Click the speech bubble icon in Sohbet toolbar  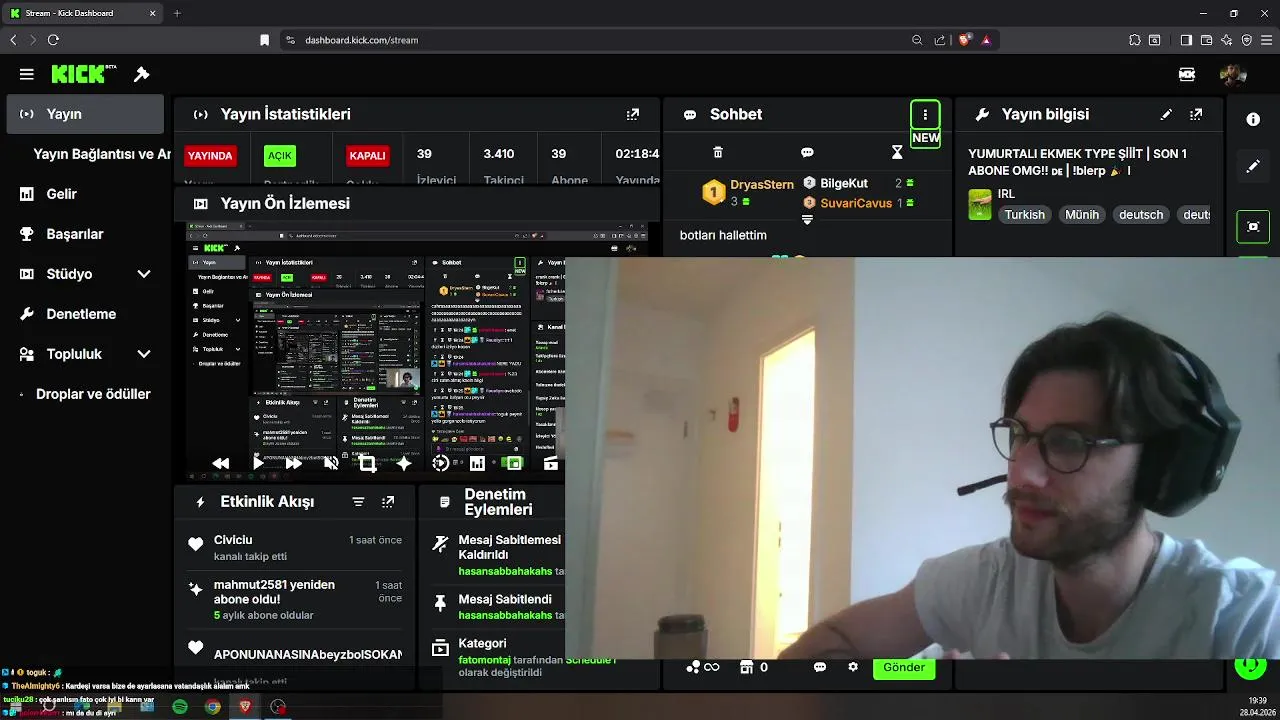click(807, 153)
